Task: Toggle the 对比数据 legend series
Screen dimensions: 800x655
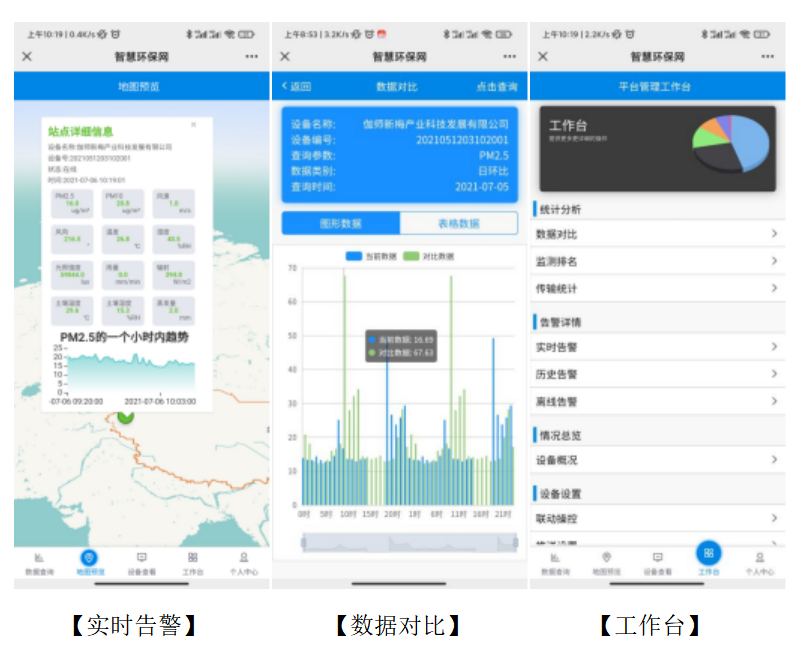Action: click(x=427, y=257)
